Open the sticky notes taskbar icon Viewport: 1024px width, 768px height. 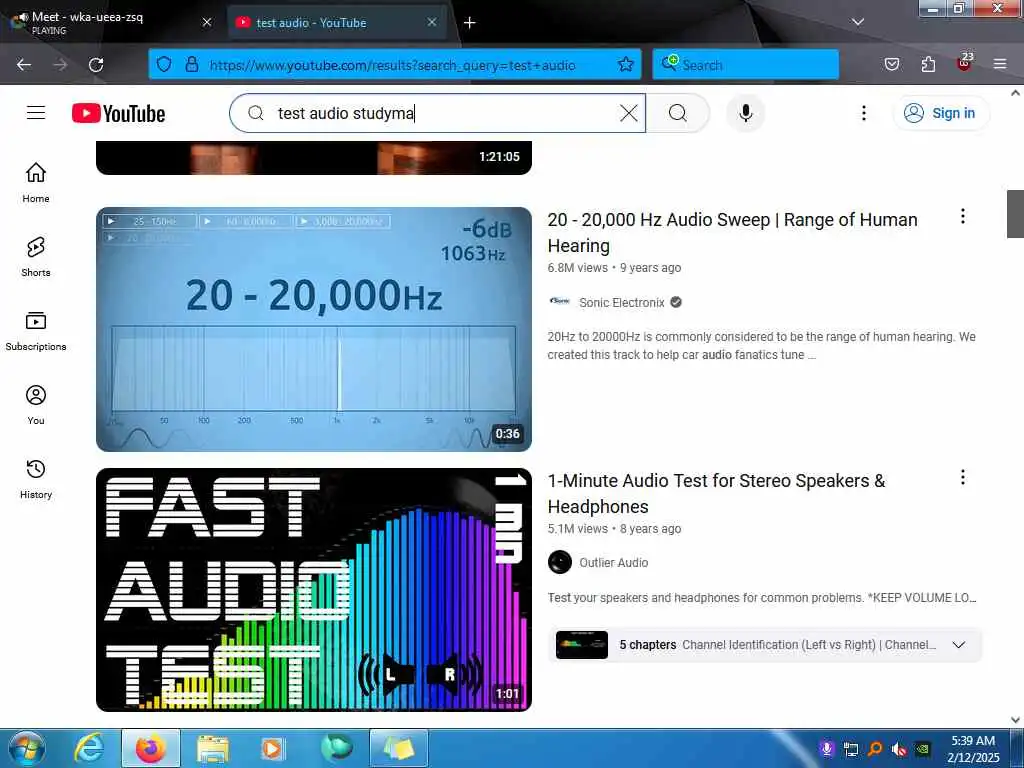(x=399, y=748)
